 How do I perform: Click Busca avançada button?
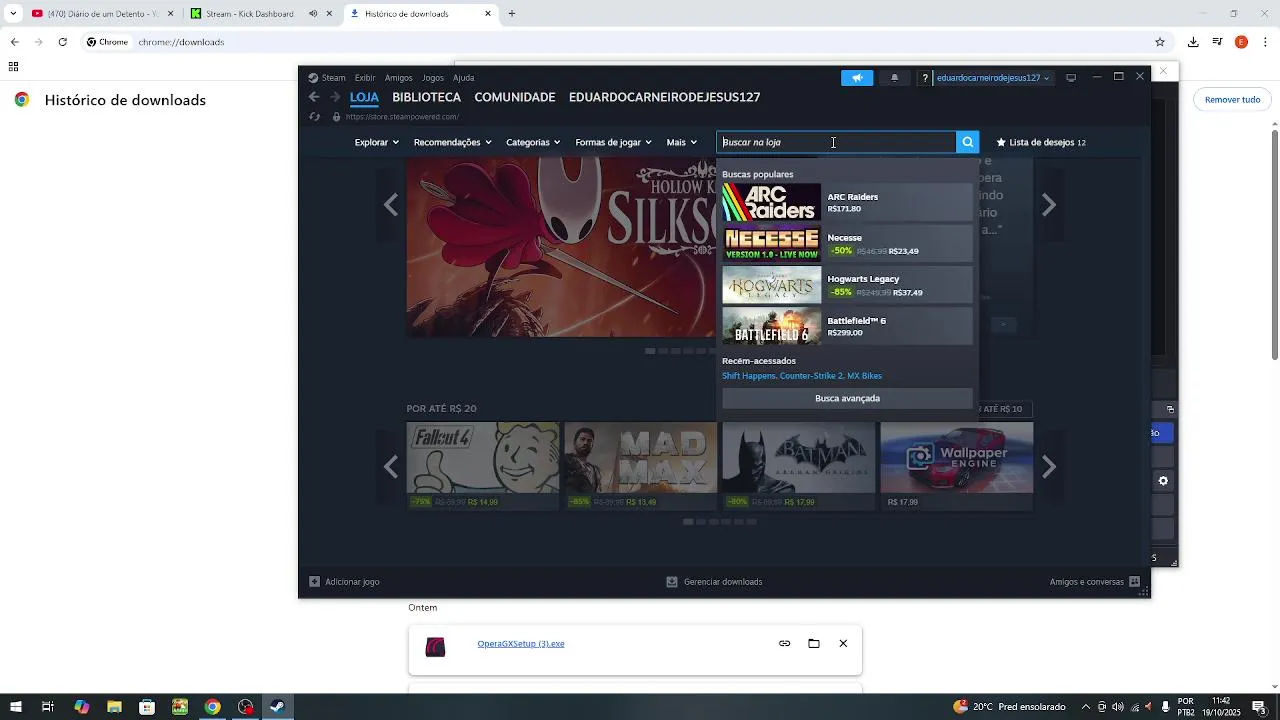click(847, 398)
